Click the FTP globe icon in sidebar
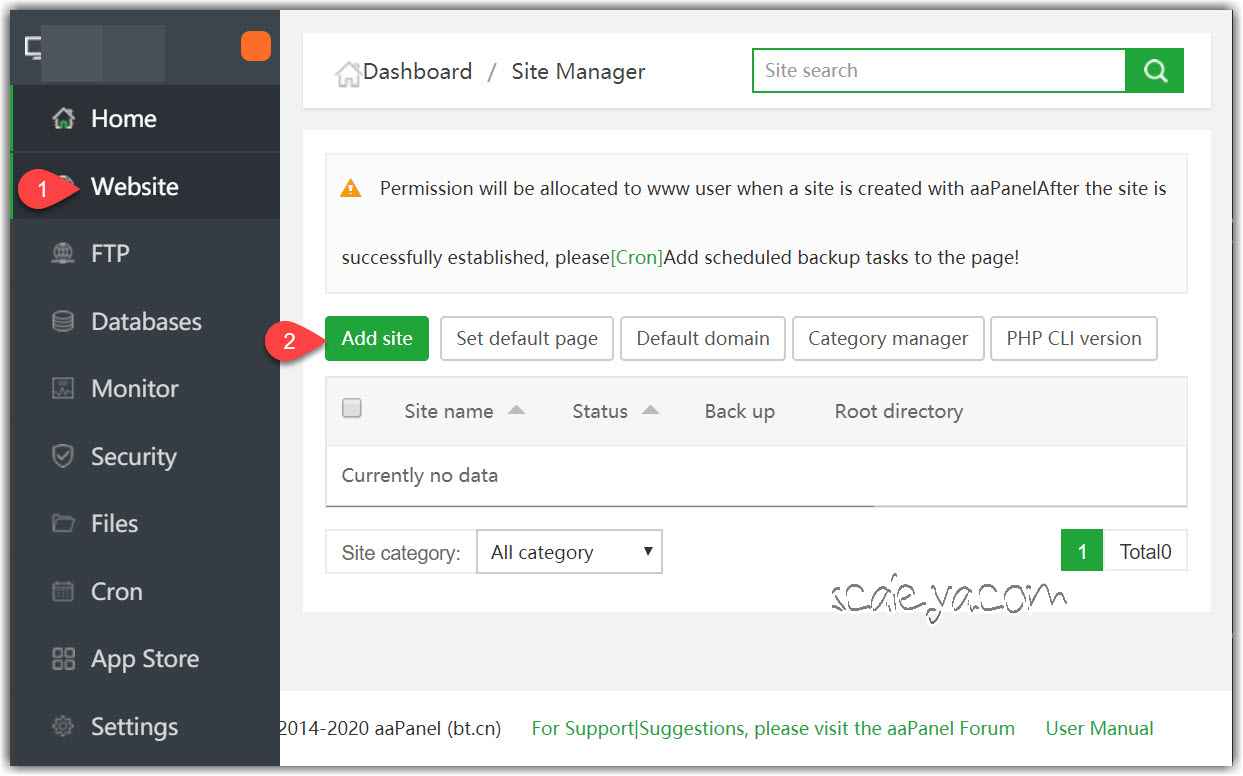Screen dimensions: 1243x776 (x=63, y=254)
